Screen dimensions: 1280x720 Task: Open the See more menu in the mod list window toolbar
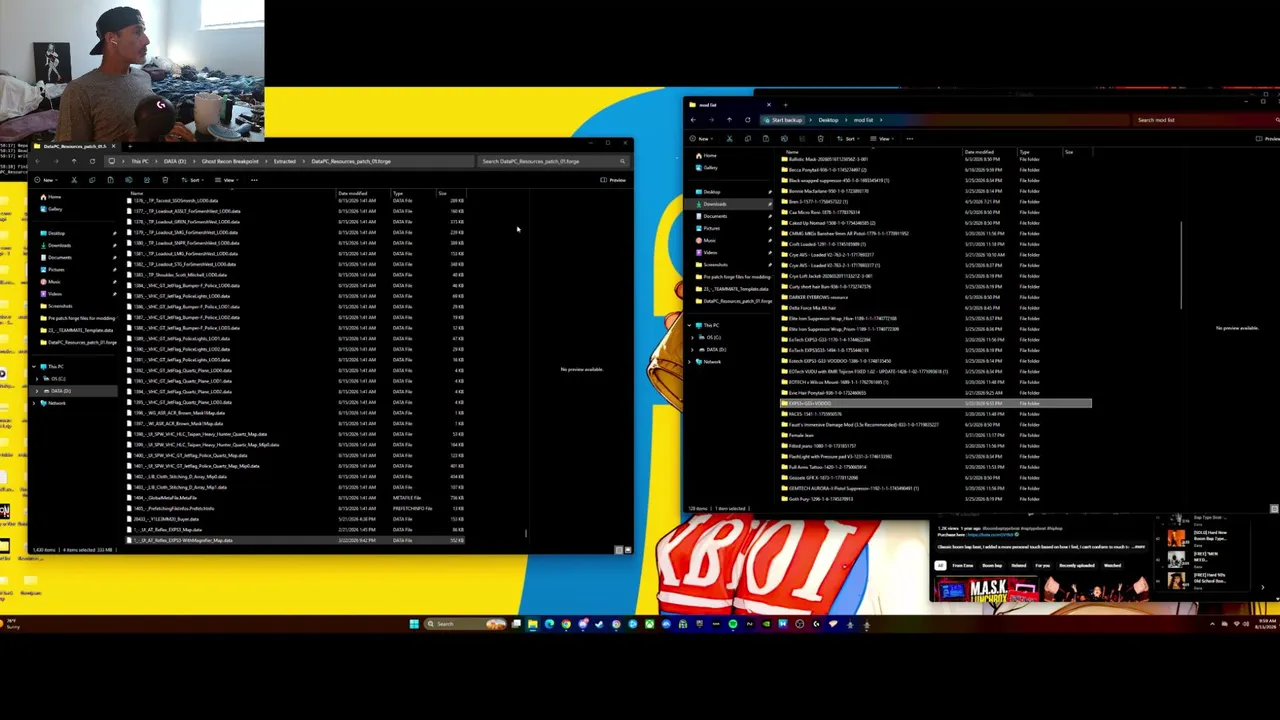point(909,139)
